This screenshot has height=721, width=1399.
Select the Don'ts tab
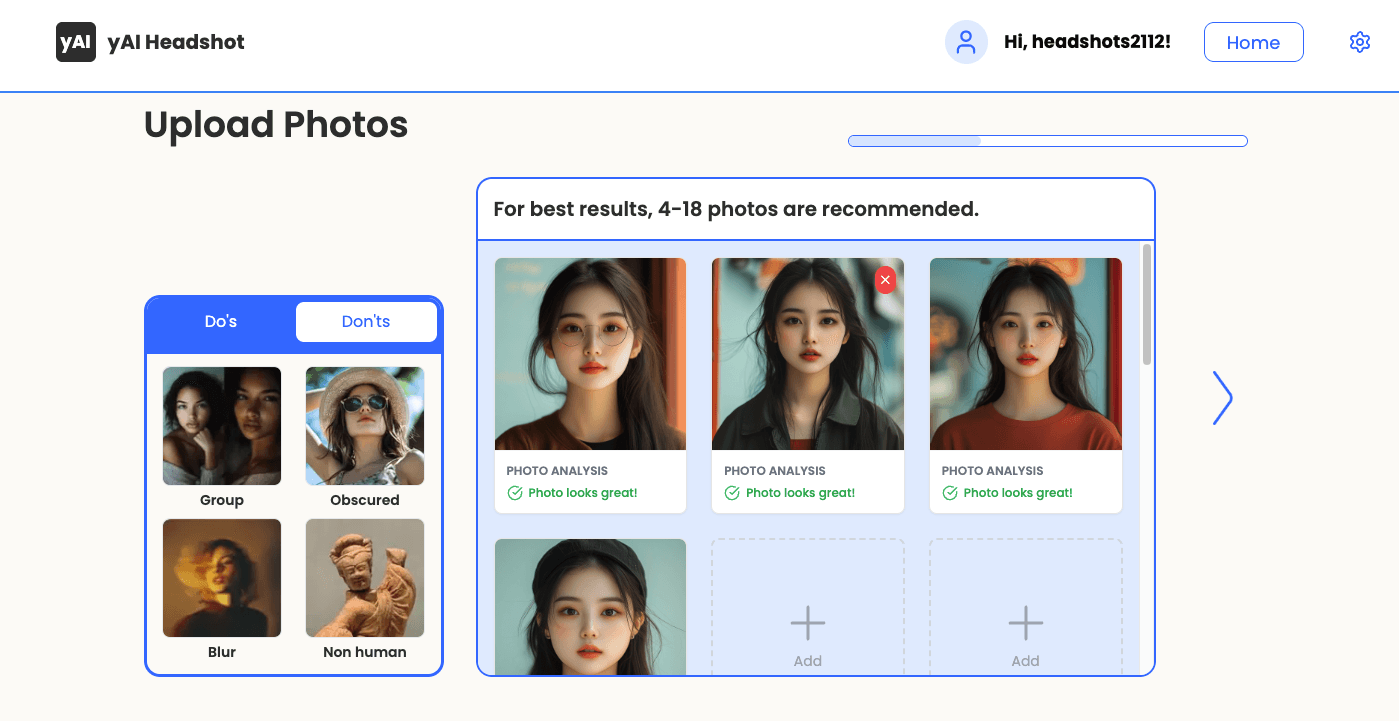pos(366,322)
